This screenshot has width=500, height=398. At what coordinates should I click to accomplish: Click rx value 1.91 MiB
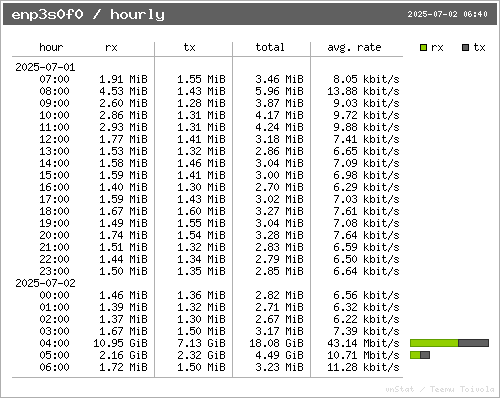(123, 79)
